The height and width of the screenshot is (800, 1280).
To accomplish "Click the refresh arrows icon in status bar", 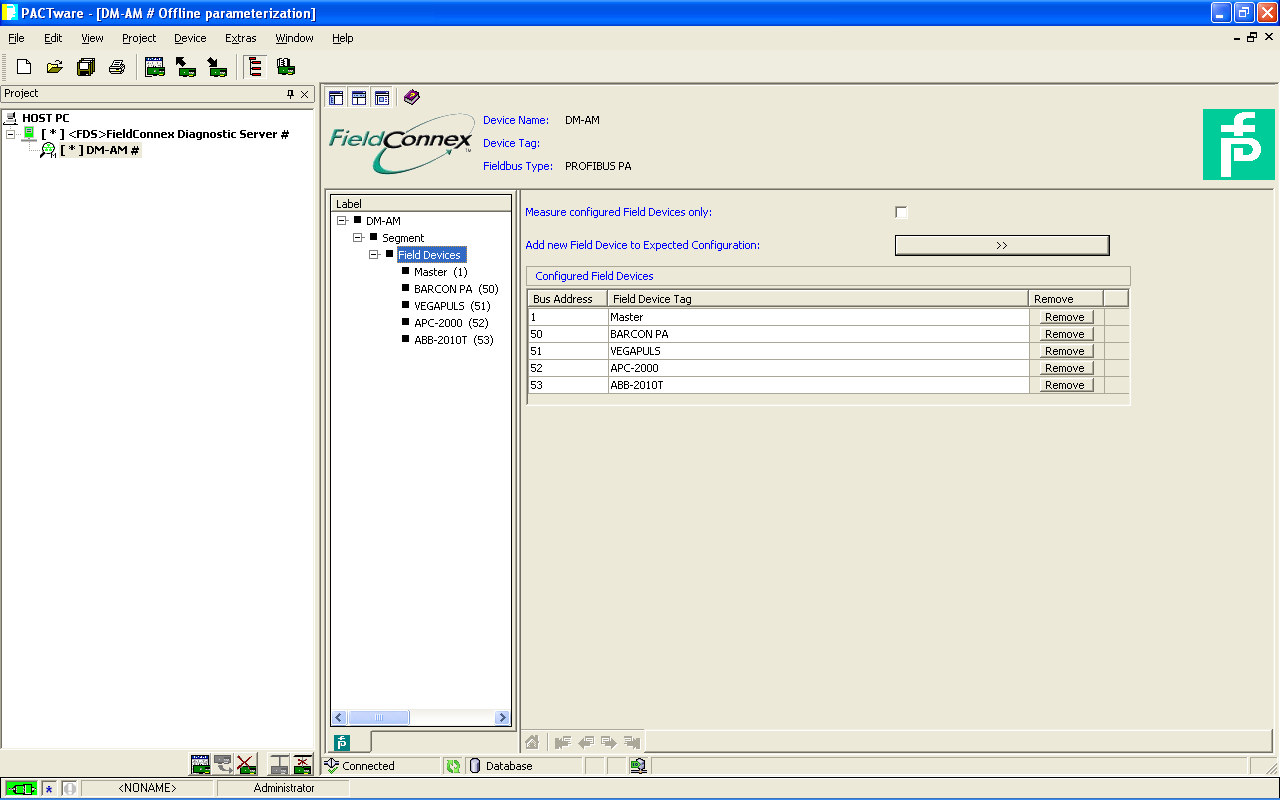I will pos(453,766).
